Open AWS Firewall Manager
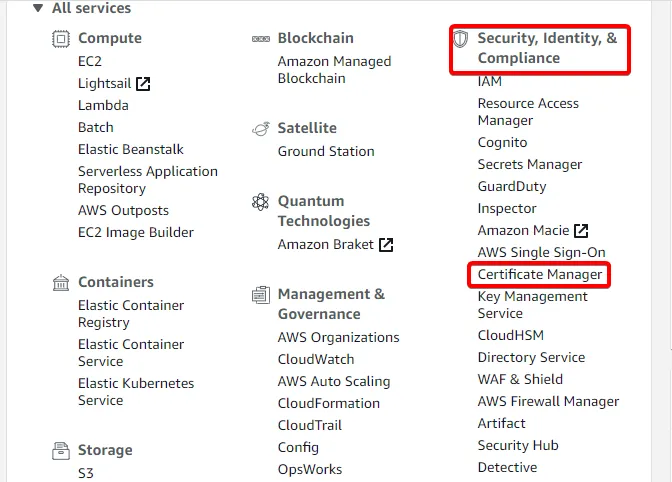 click(x=549, y=401)
